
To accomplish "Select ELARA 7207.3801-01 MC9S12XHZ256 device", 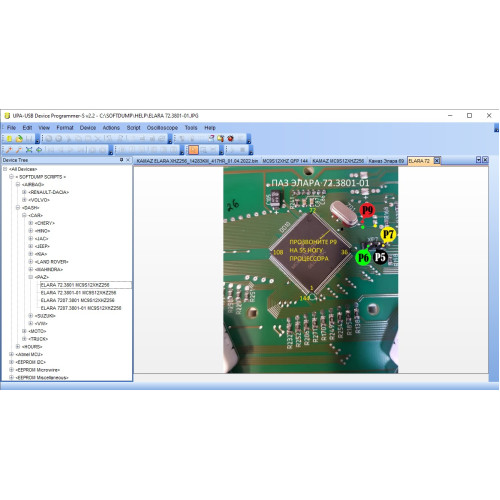I will coord(81,308).
